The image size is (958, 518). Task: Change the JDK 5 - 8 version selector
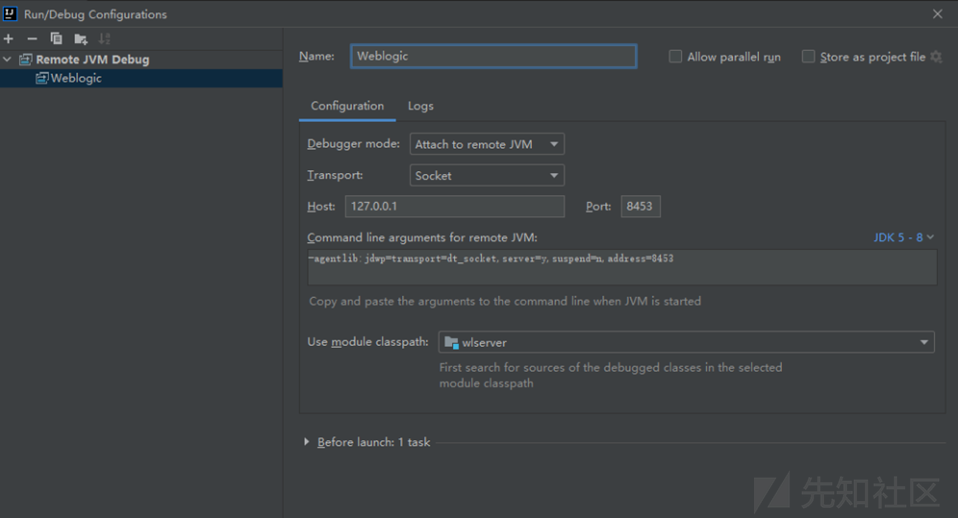(x=904, y=237)
